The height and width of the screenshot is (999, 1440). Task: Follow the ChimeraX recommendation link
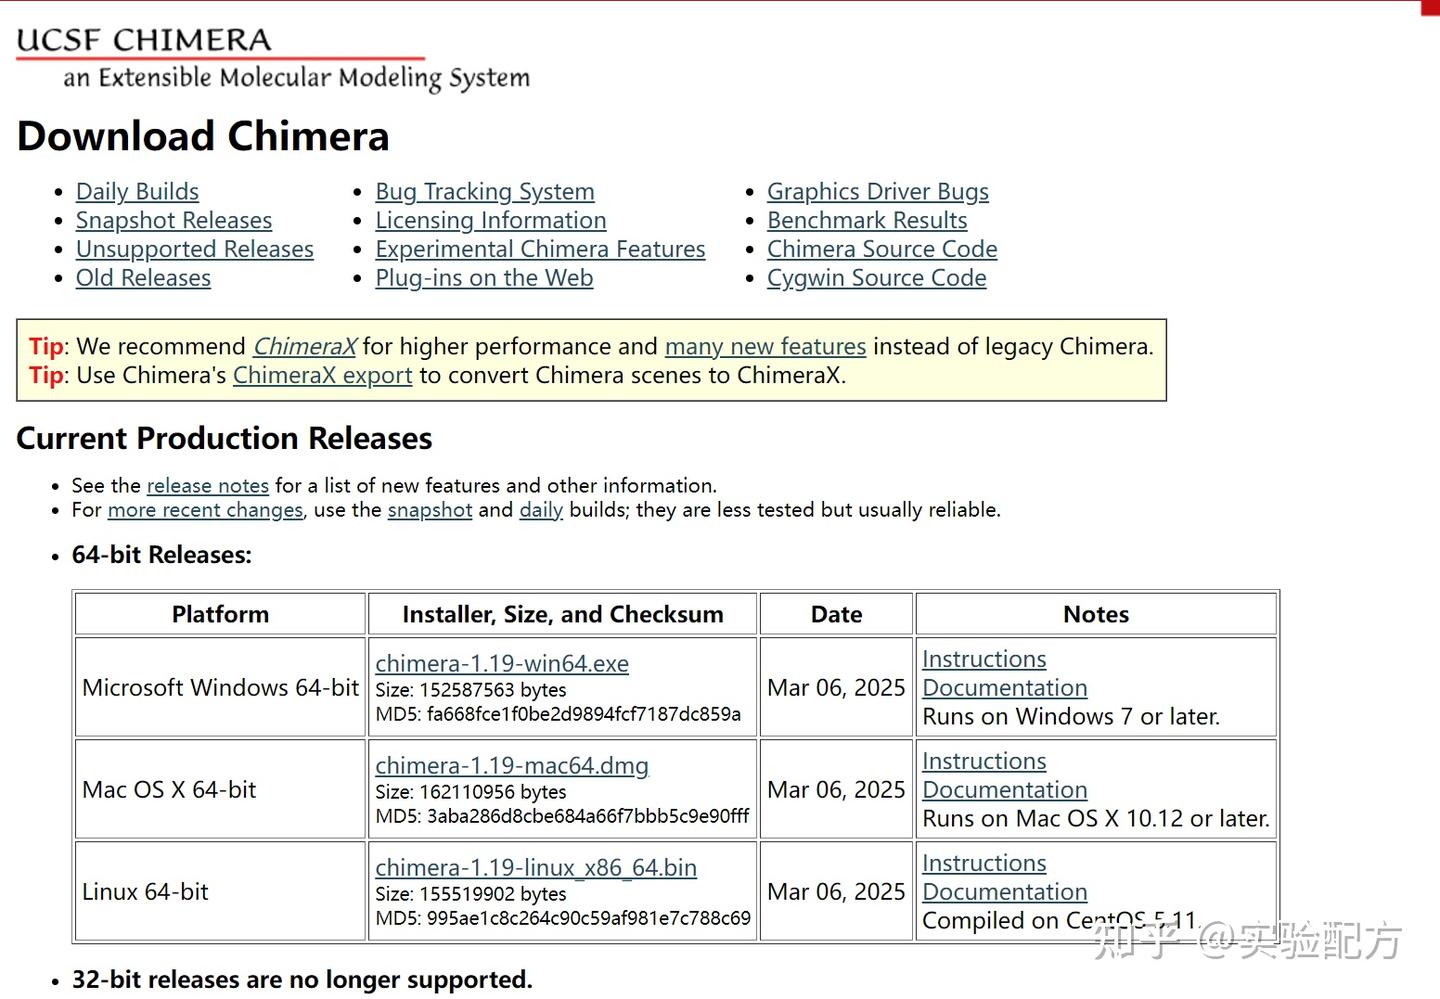coord(304,346)
